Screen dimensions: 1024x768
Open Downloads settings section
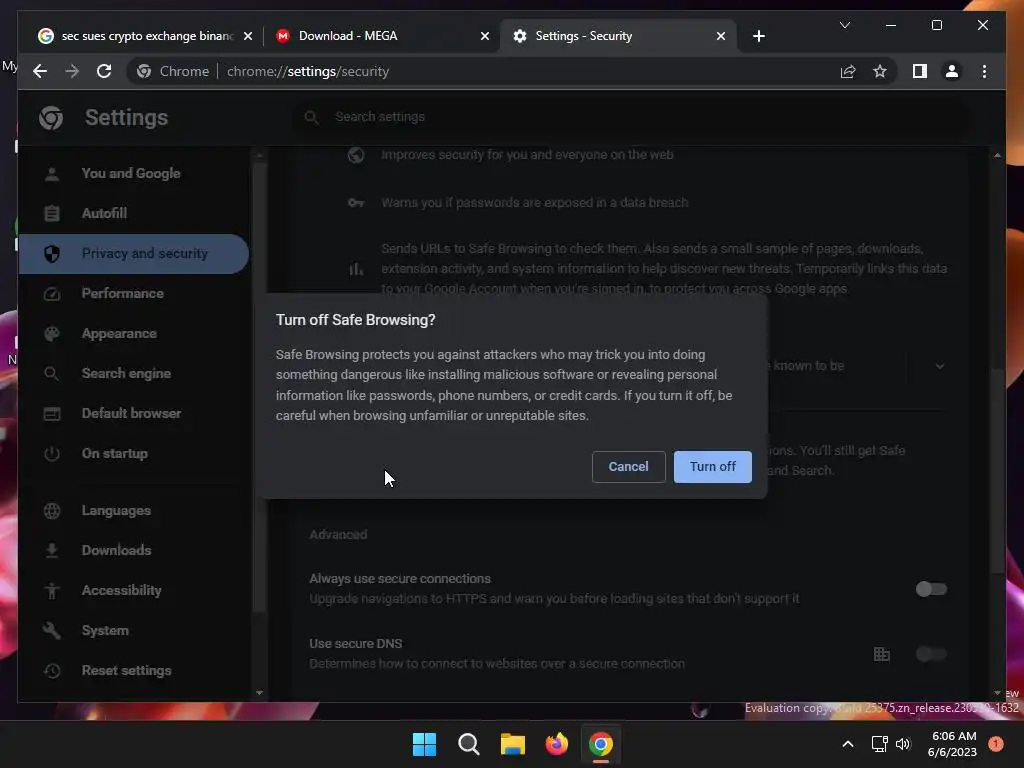pos(133,551)
